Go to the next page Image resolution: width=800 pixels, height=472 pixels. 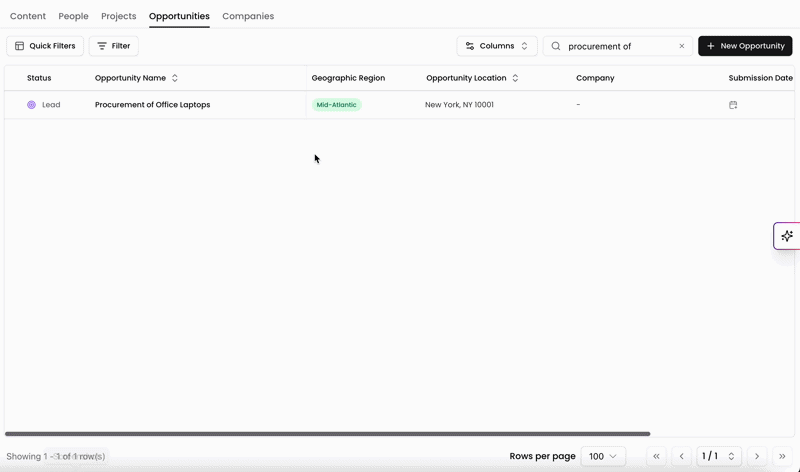pos(757,456)
